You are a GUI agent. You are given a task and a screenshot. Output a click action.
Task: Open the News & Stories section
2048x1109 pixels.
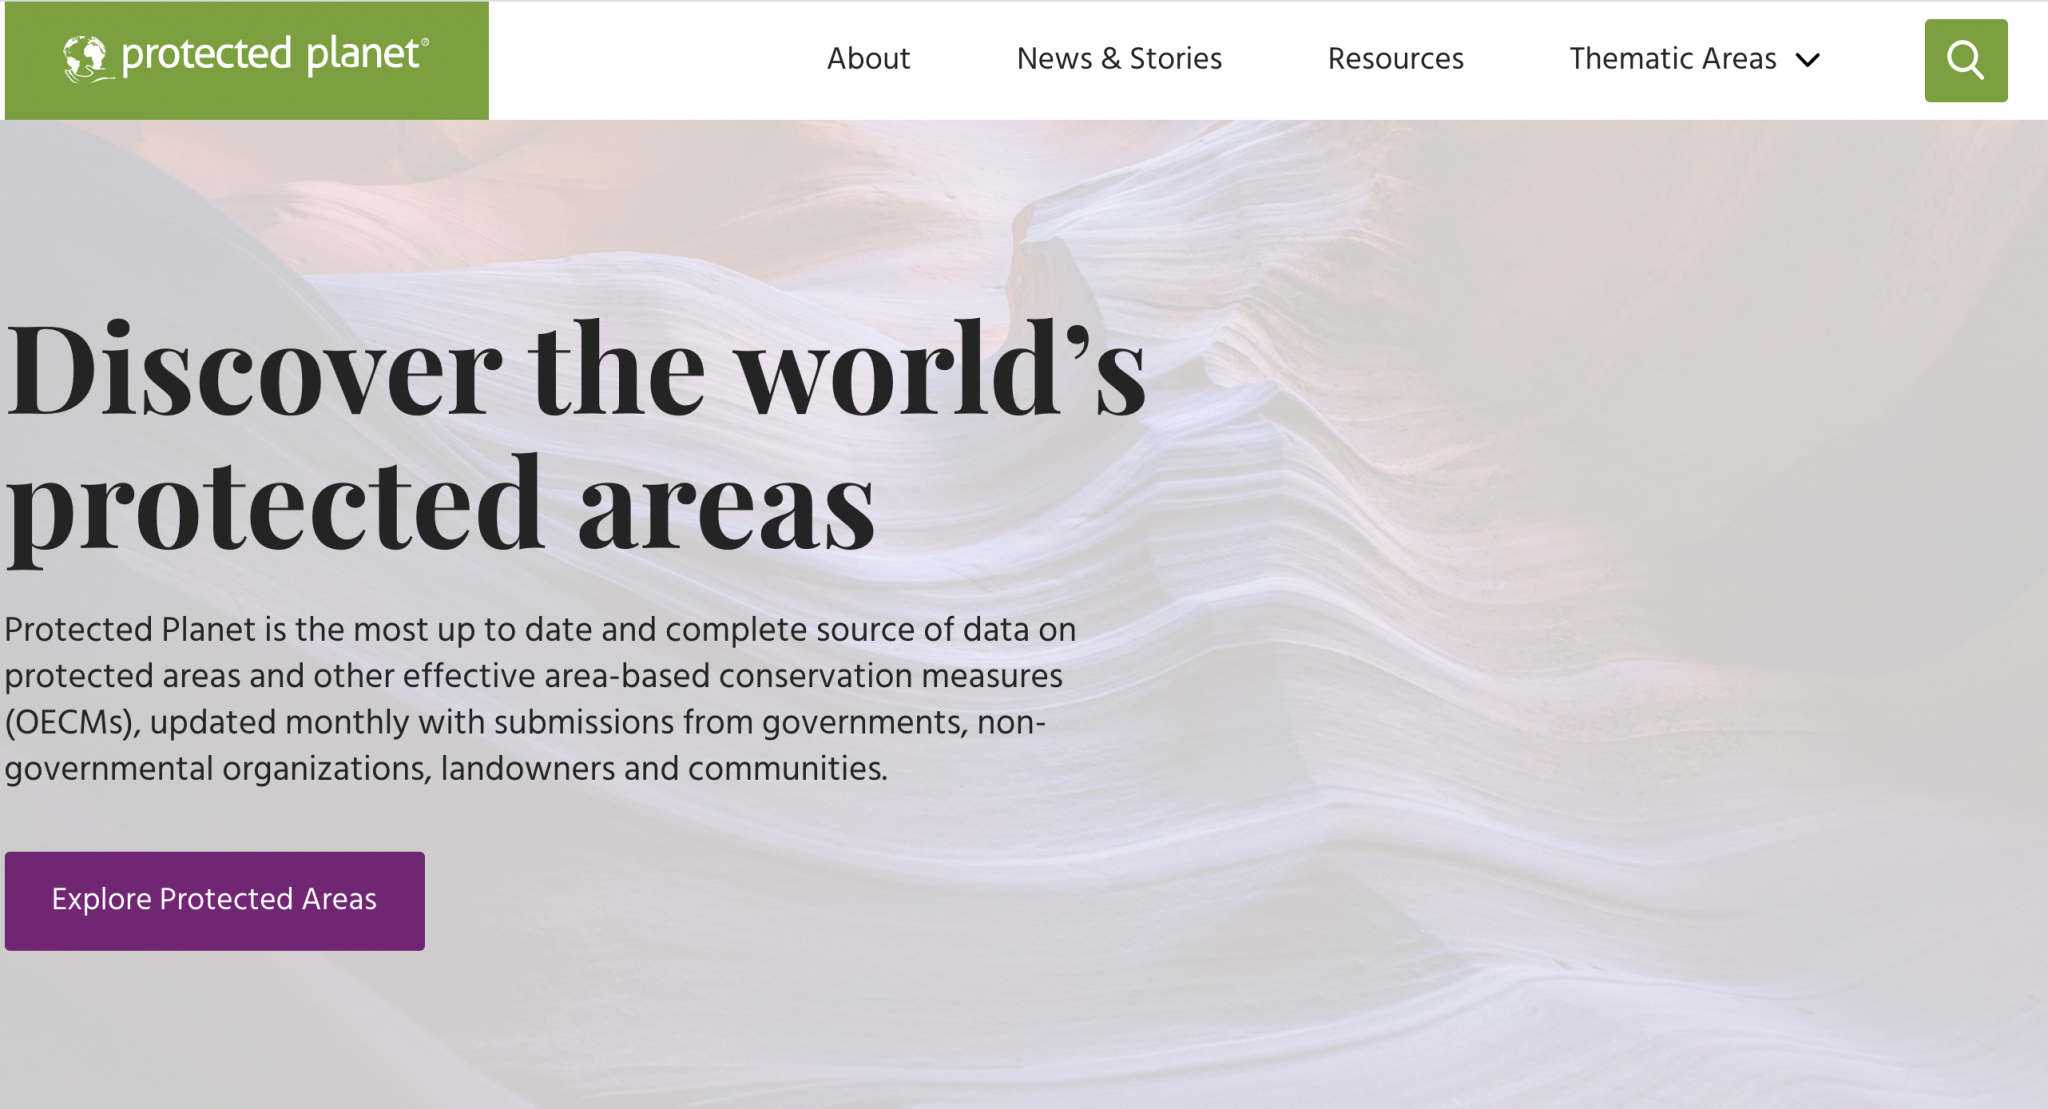pyautogui.click(x=1119, y=59)
